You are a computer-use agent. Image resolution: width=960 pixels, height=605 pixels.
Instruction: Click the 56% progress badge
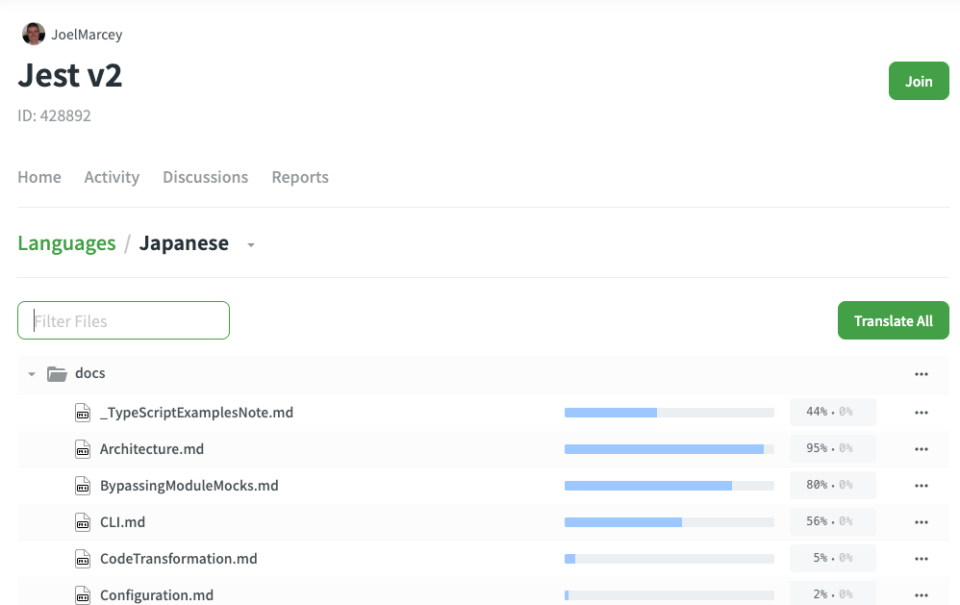point(833,522)
